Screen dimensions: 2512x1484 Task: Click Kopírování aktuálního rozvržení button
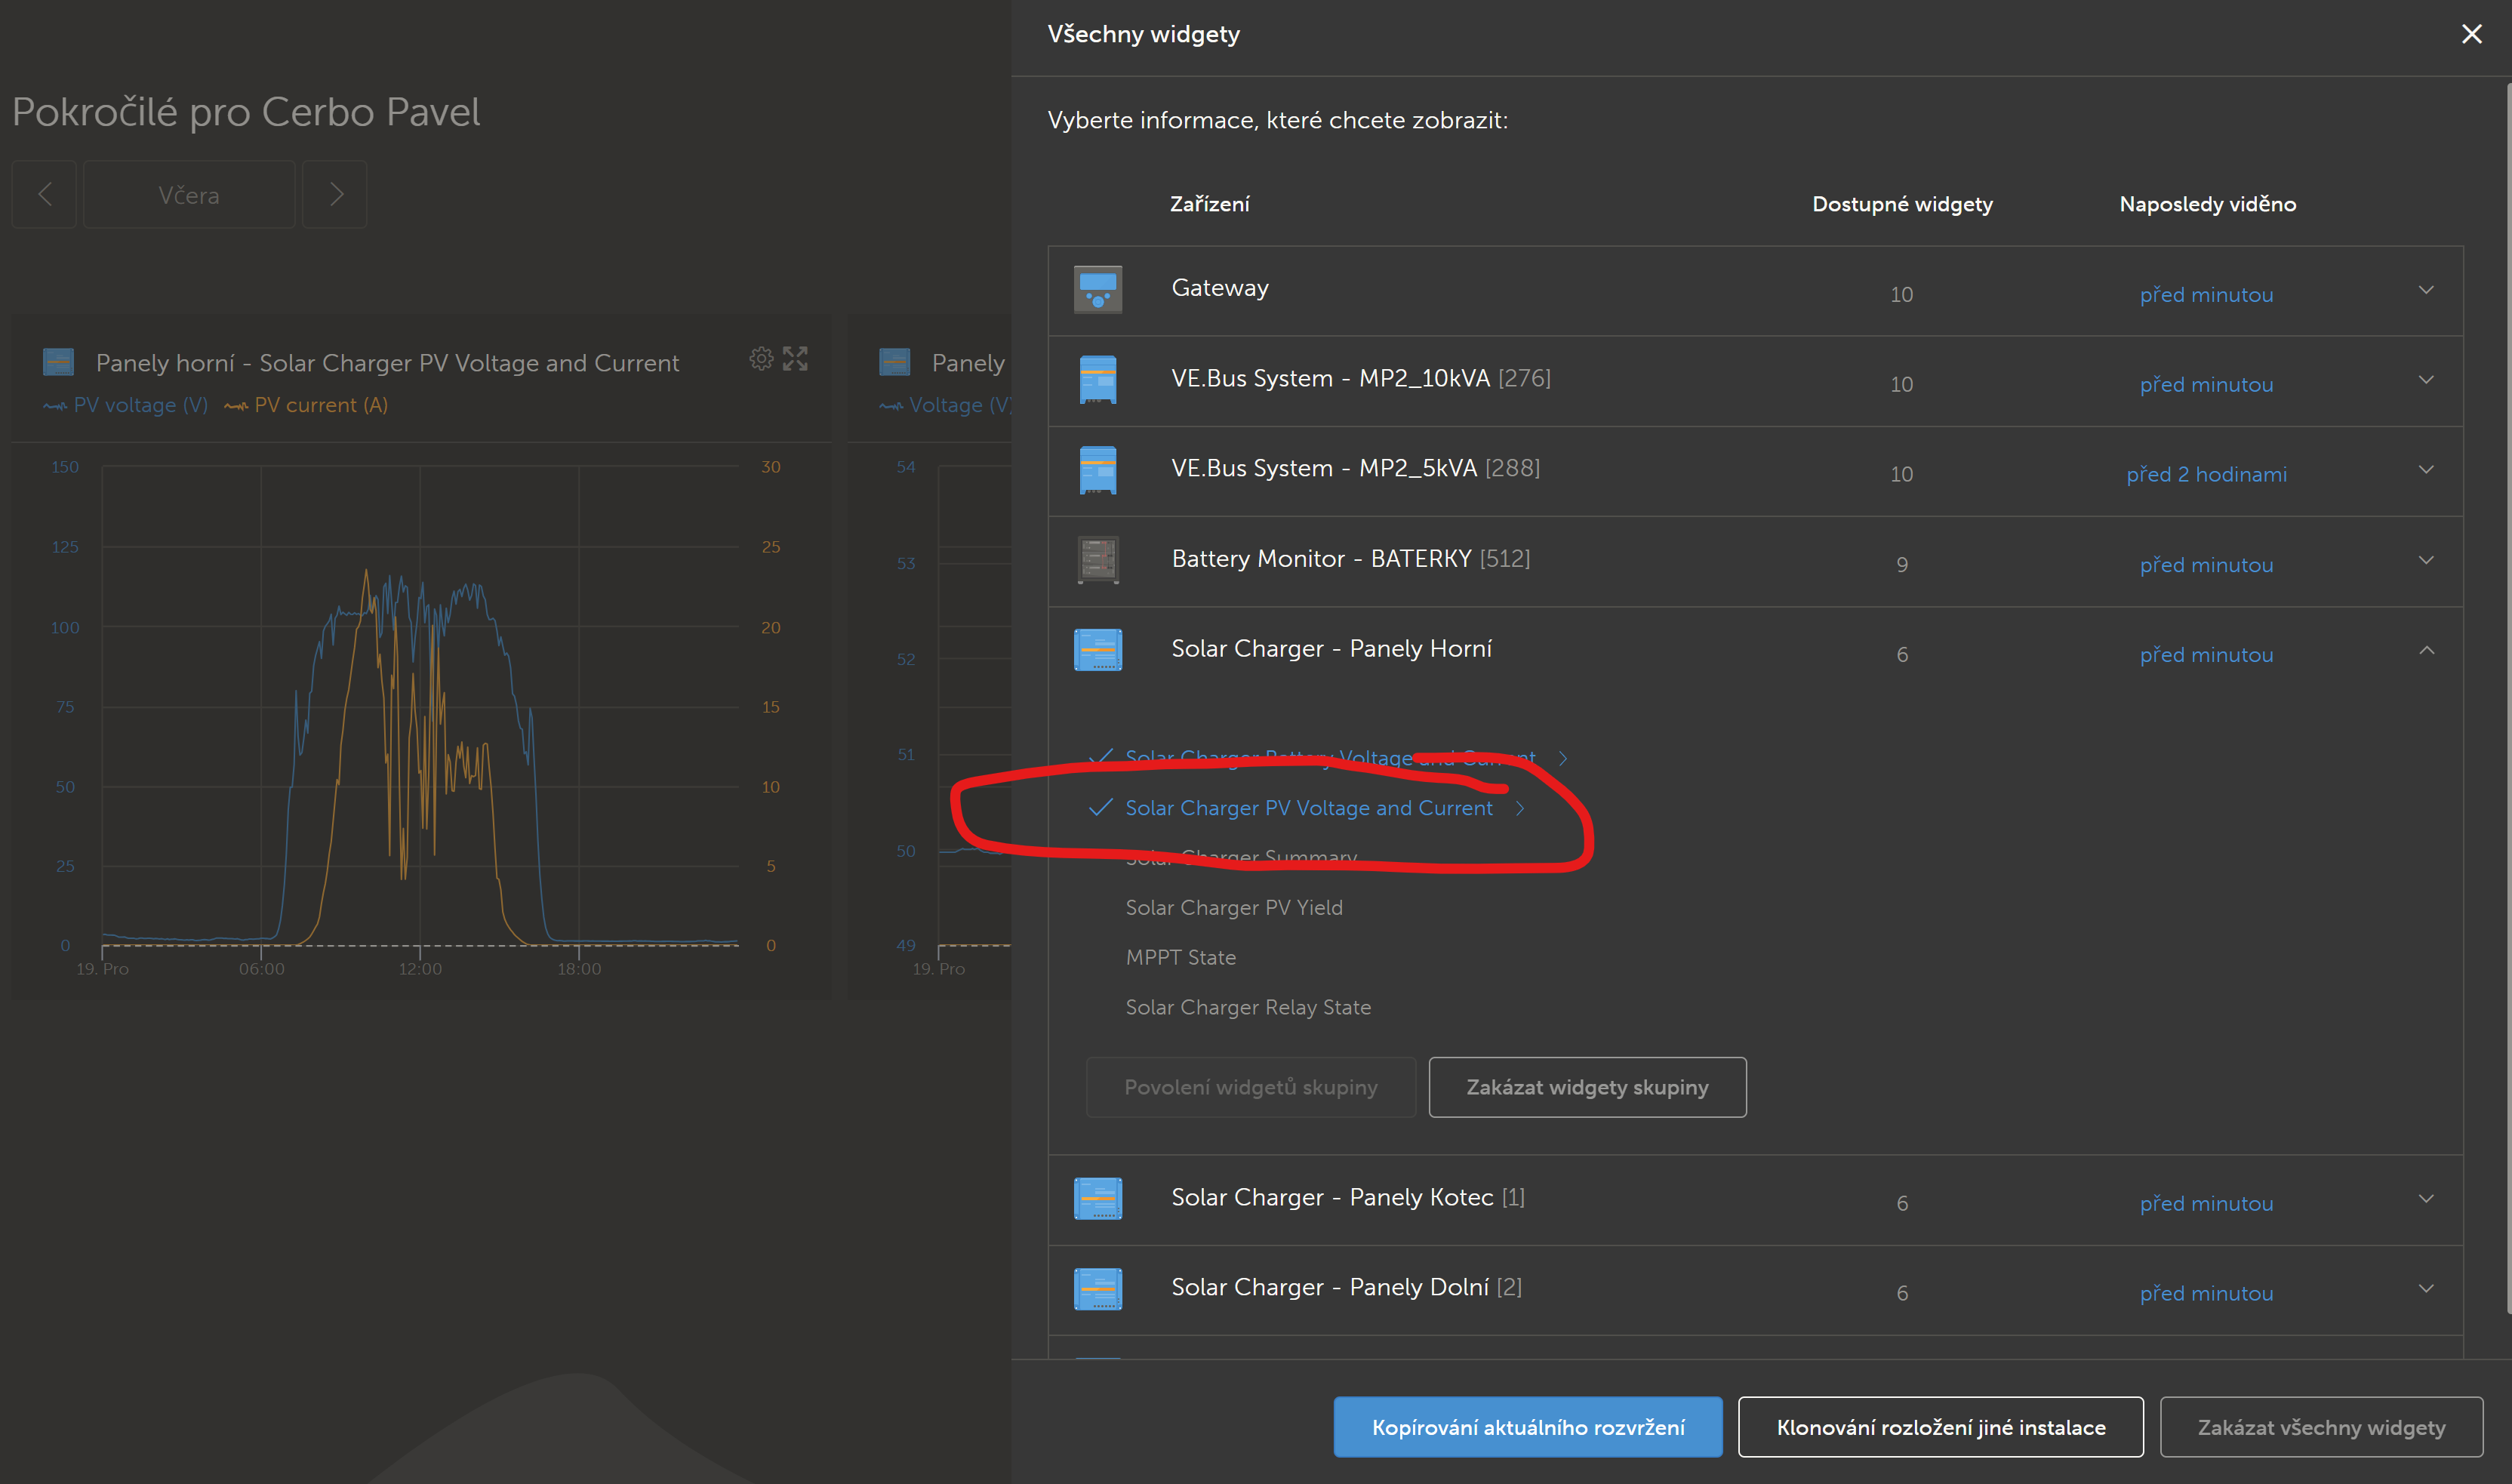(1527, 1427)
